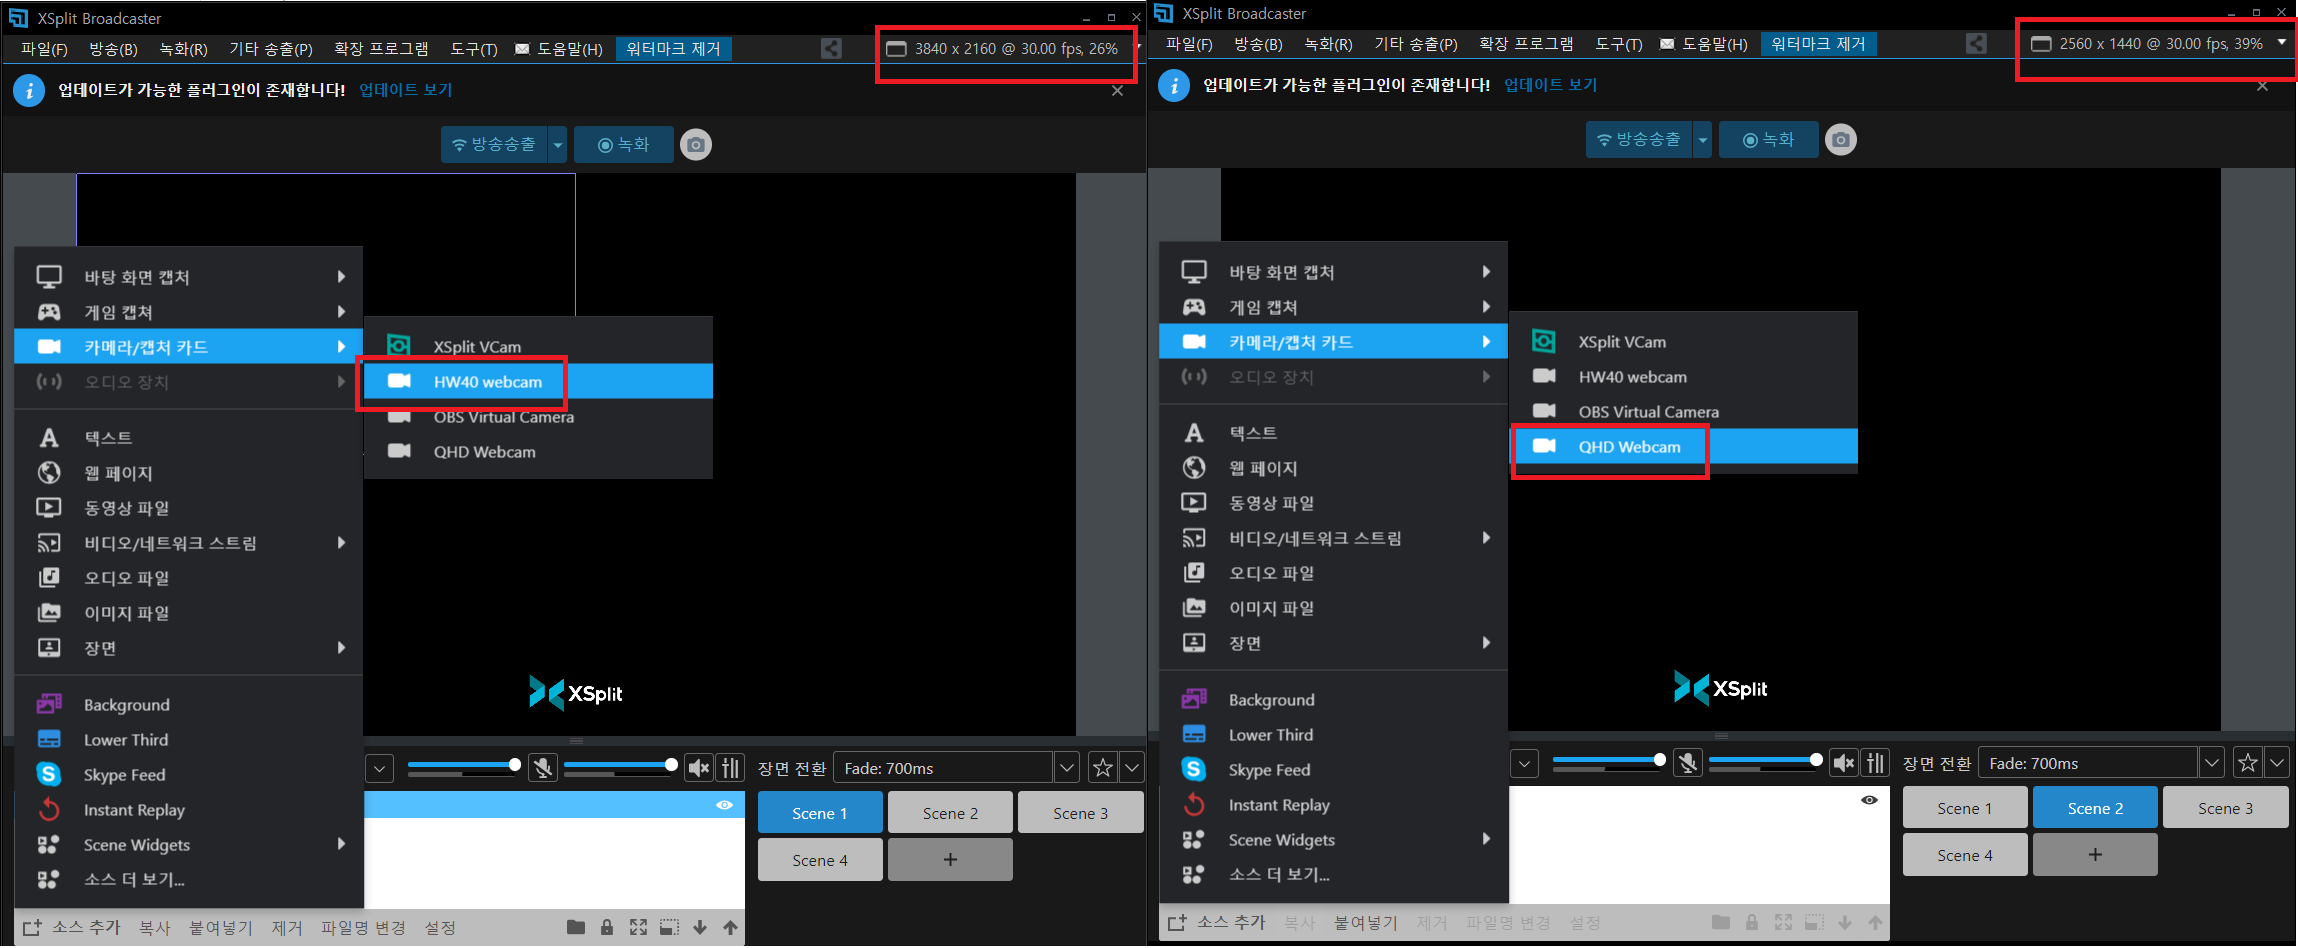Open 방송송출 dropdown arrow in right window

coord(1702,140)
